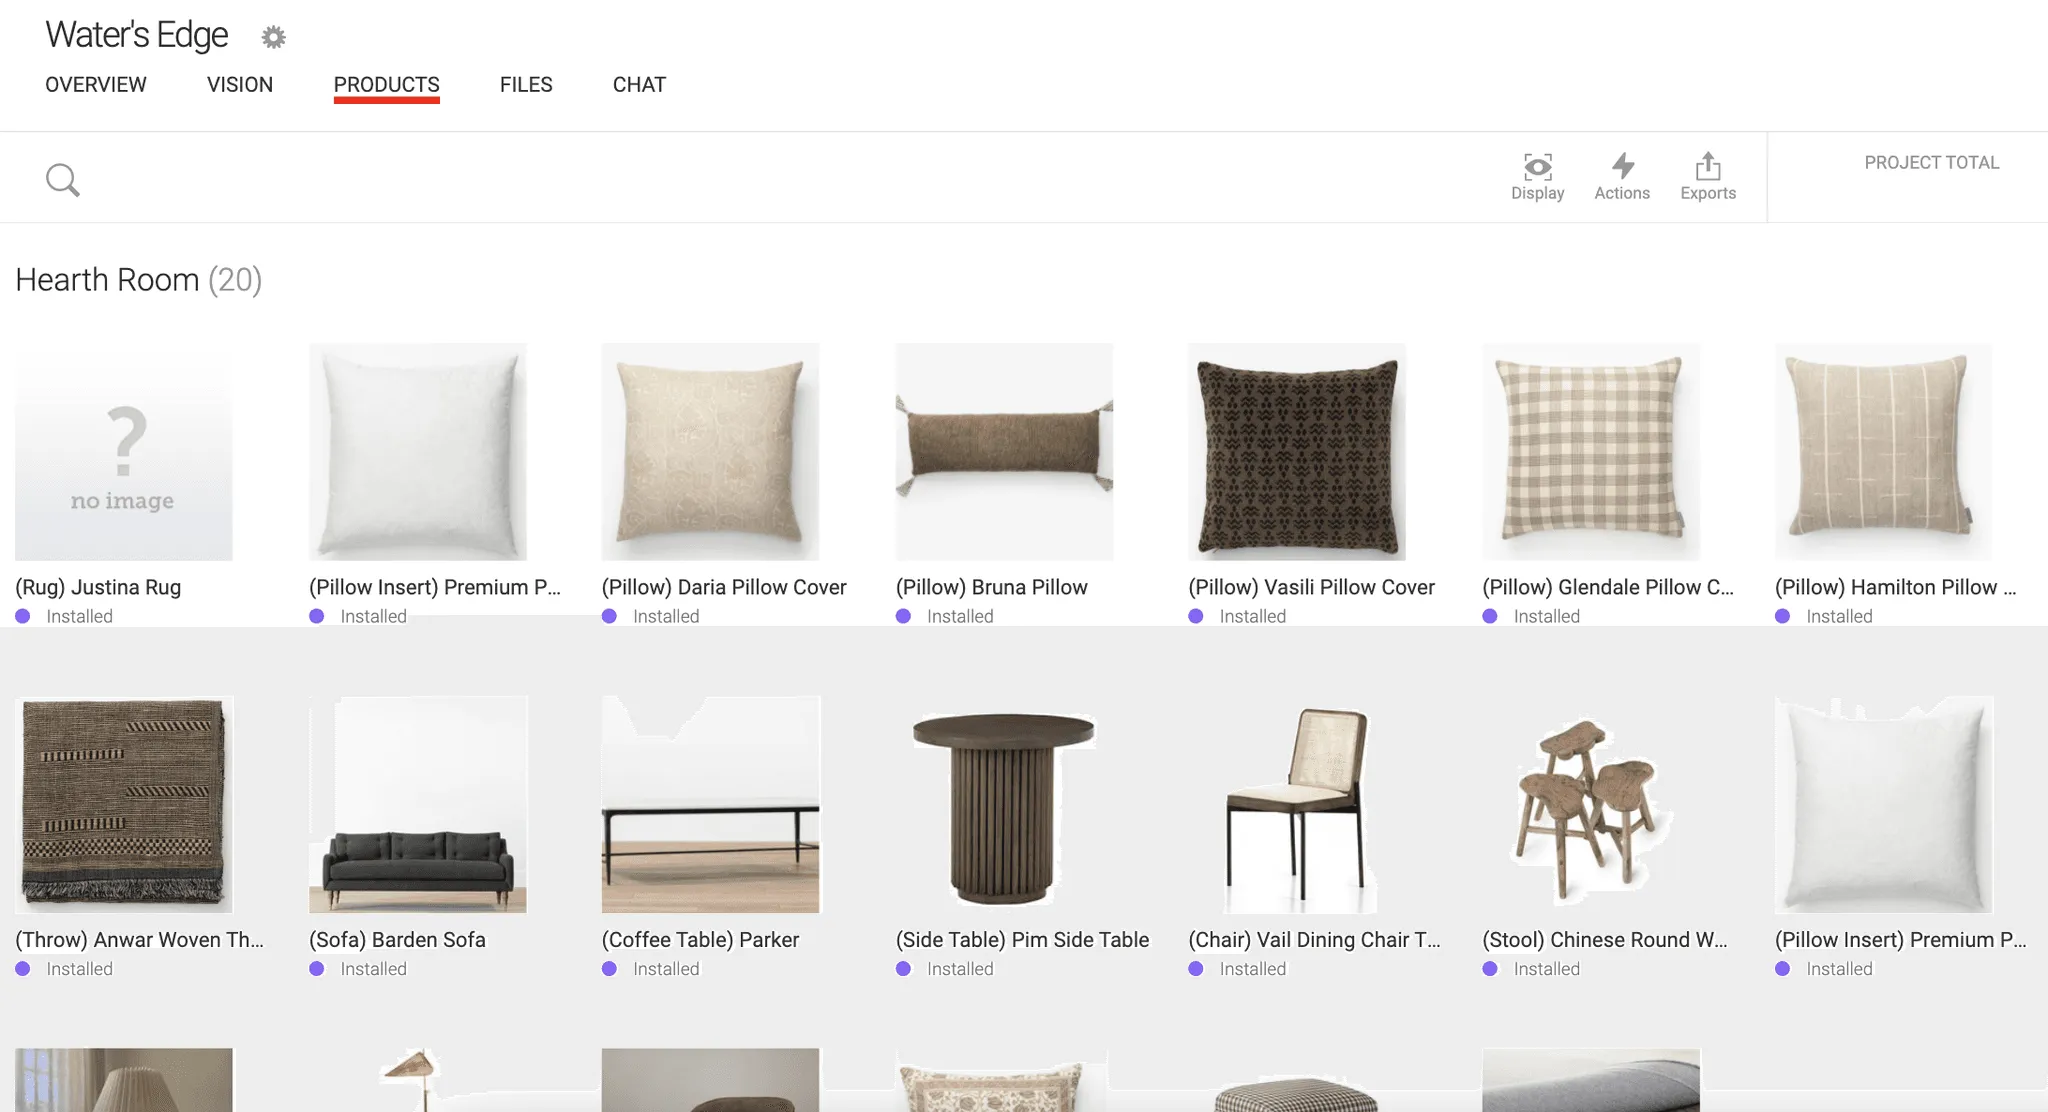The height and width of the screenshot is (1112, 2048).
Task: Open the Vasili Pillow Cover thumbnail
Action: 1297,452
